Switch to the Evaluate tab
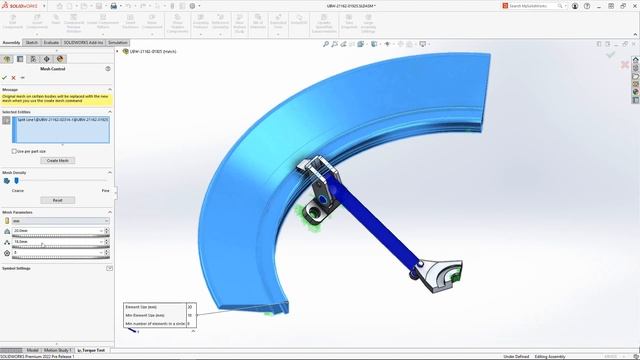Image resolution: width=640 pixels, height=360 pixels. pos(51,42)
